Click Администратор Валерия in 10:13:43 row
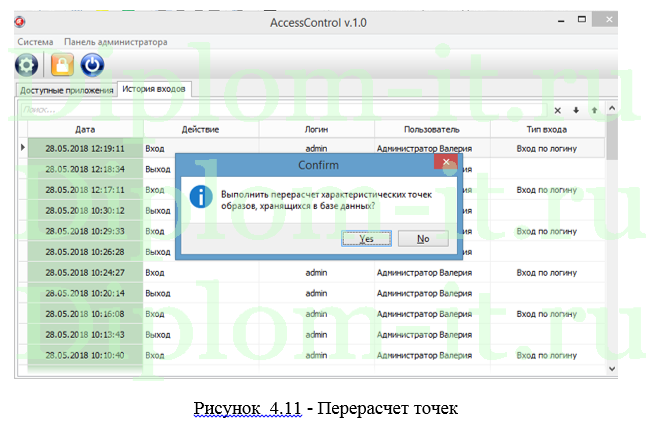Screen dimensions: 646x426 (424, 335)
